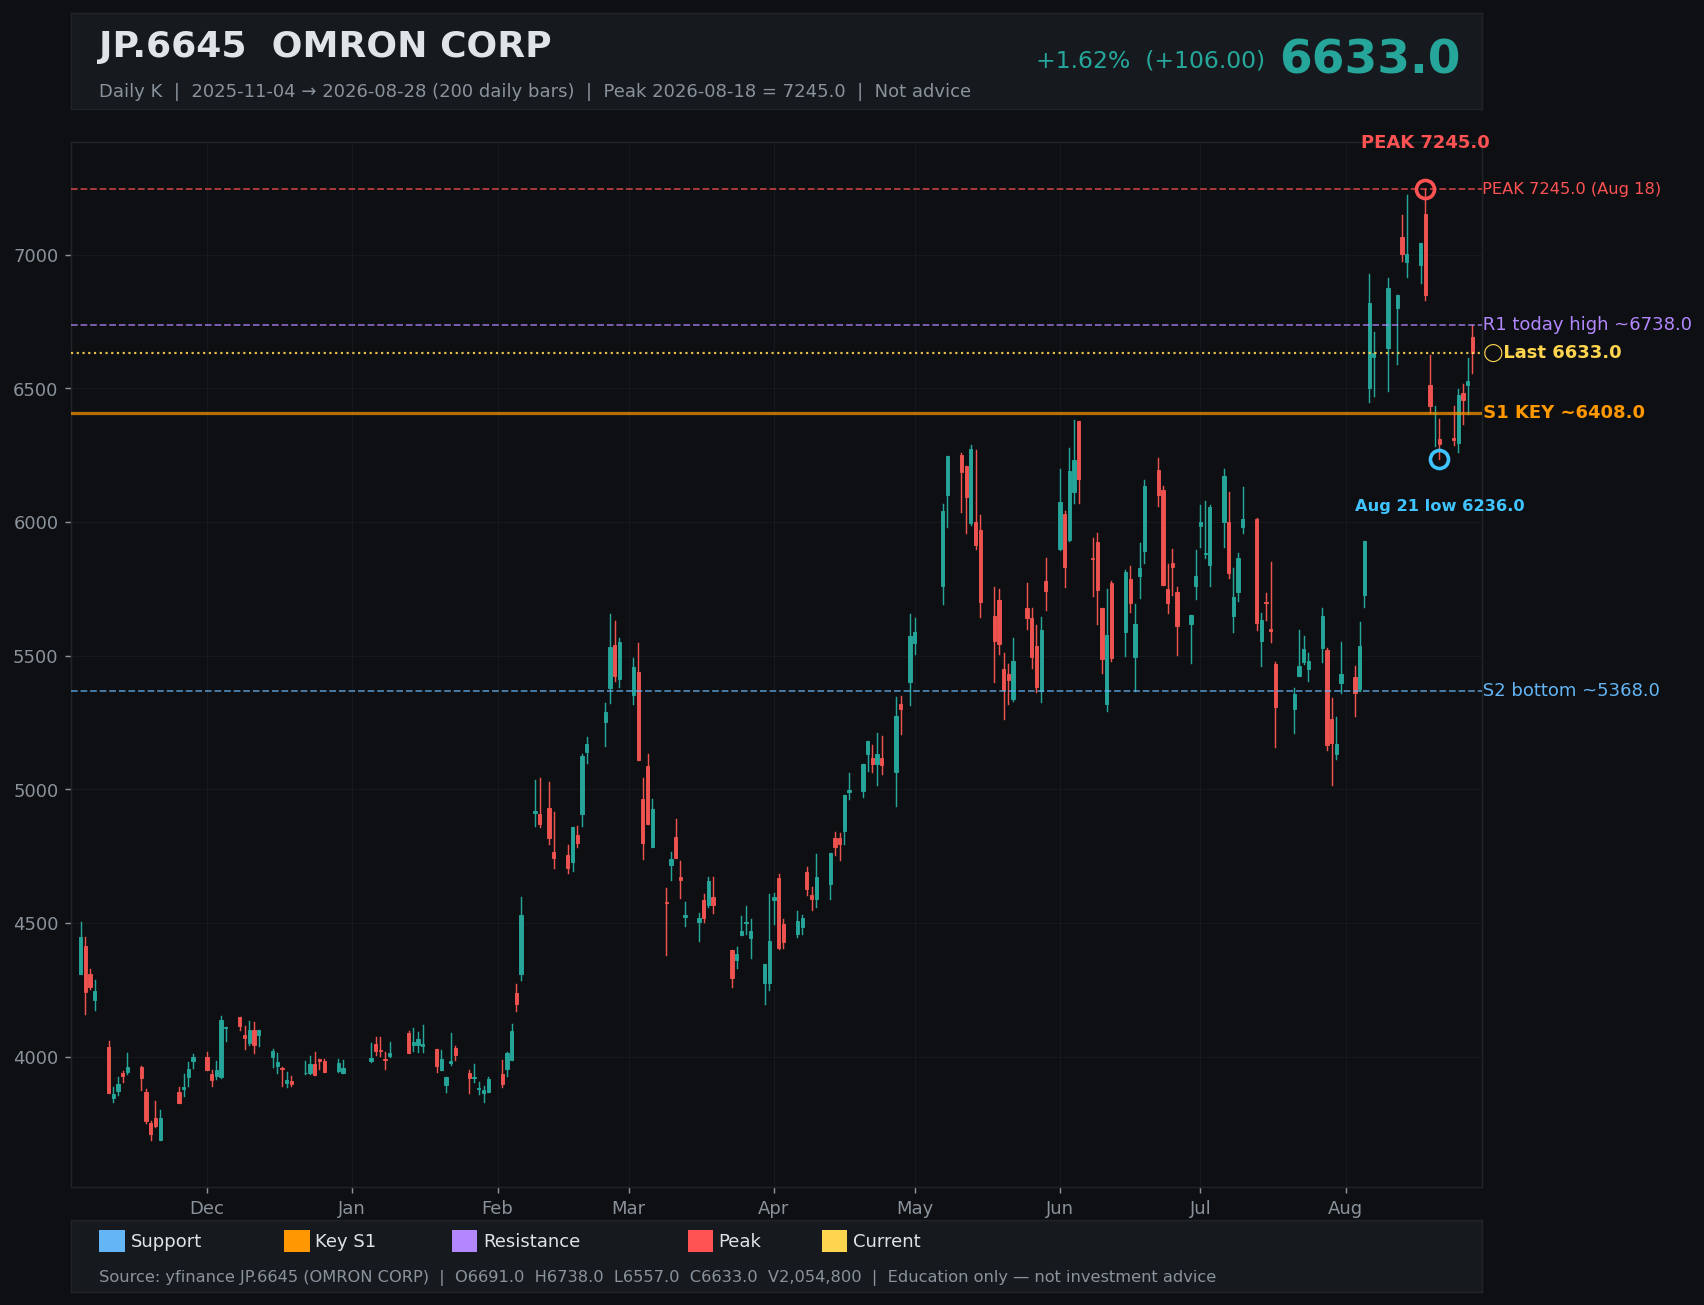Click the Feb label on the date axis
The image size is (1704, 1305).
click(x=497, y=1208)
